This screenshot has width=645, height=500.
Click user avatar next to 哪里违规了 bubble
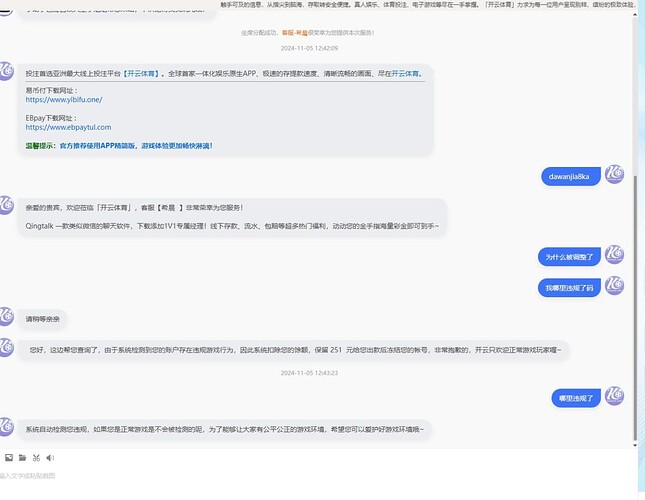[x=614, y=396]
